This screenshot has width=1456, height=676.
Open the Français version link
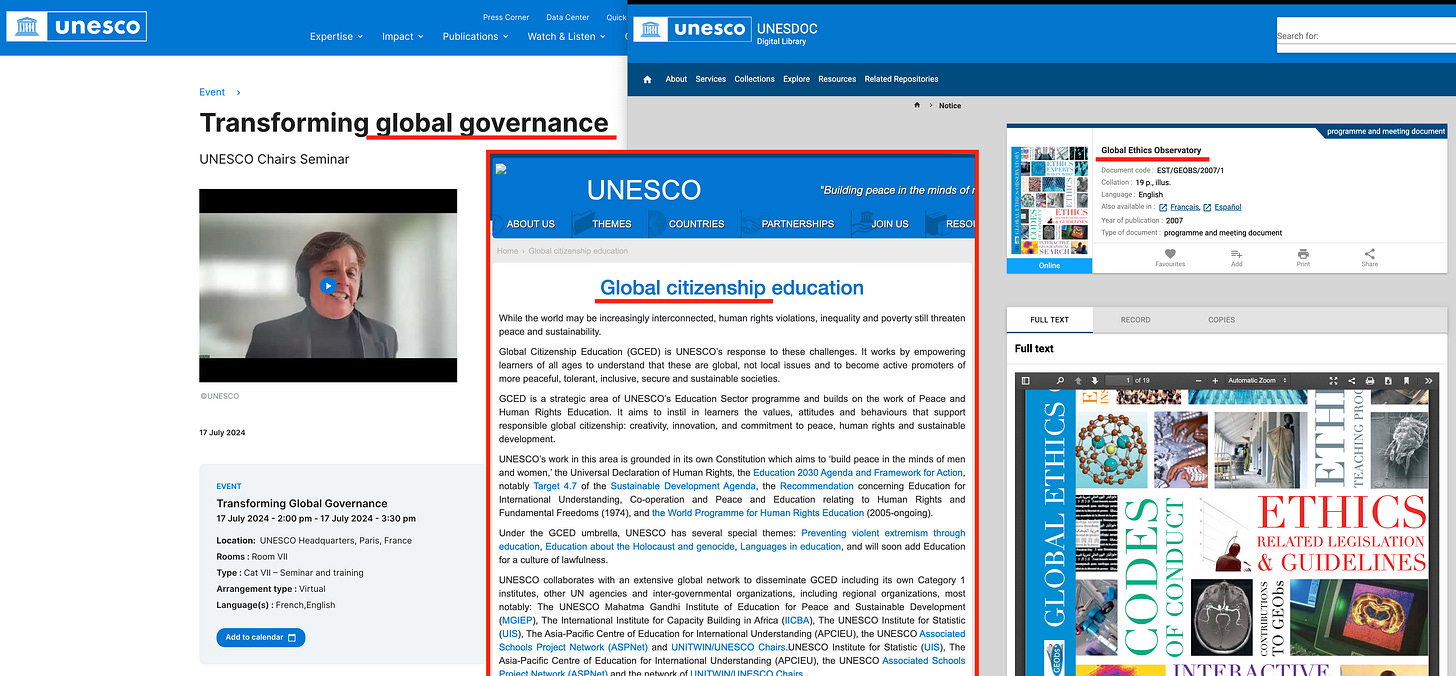click(1185, 207)
